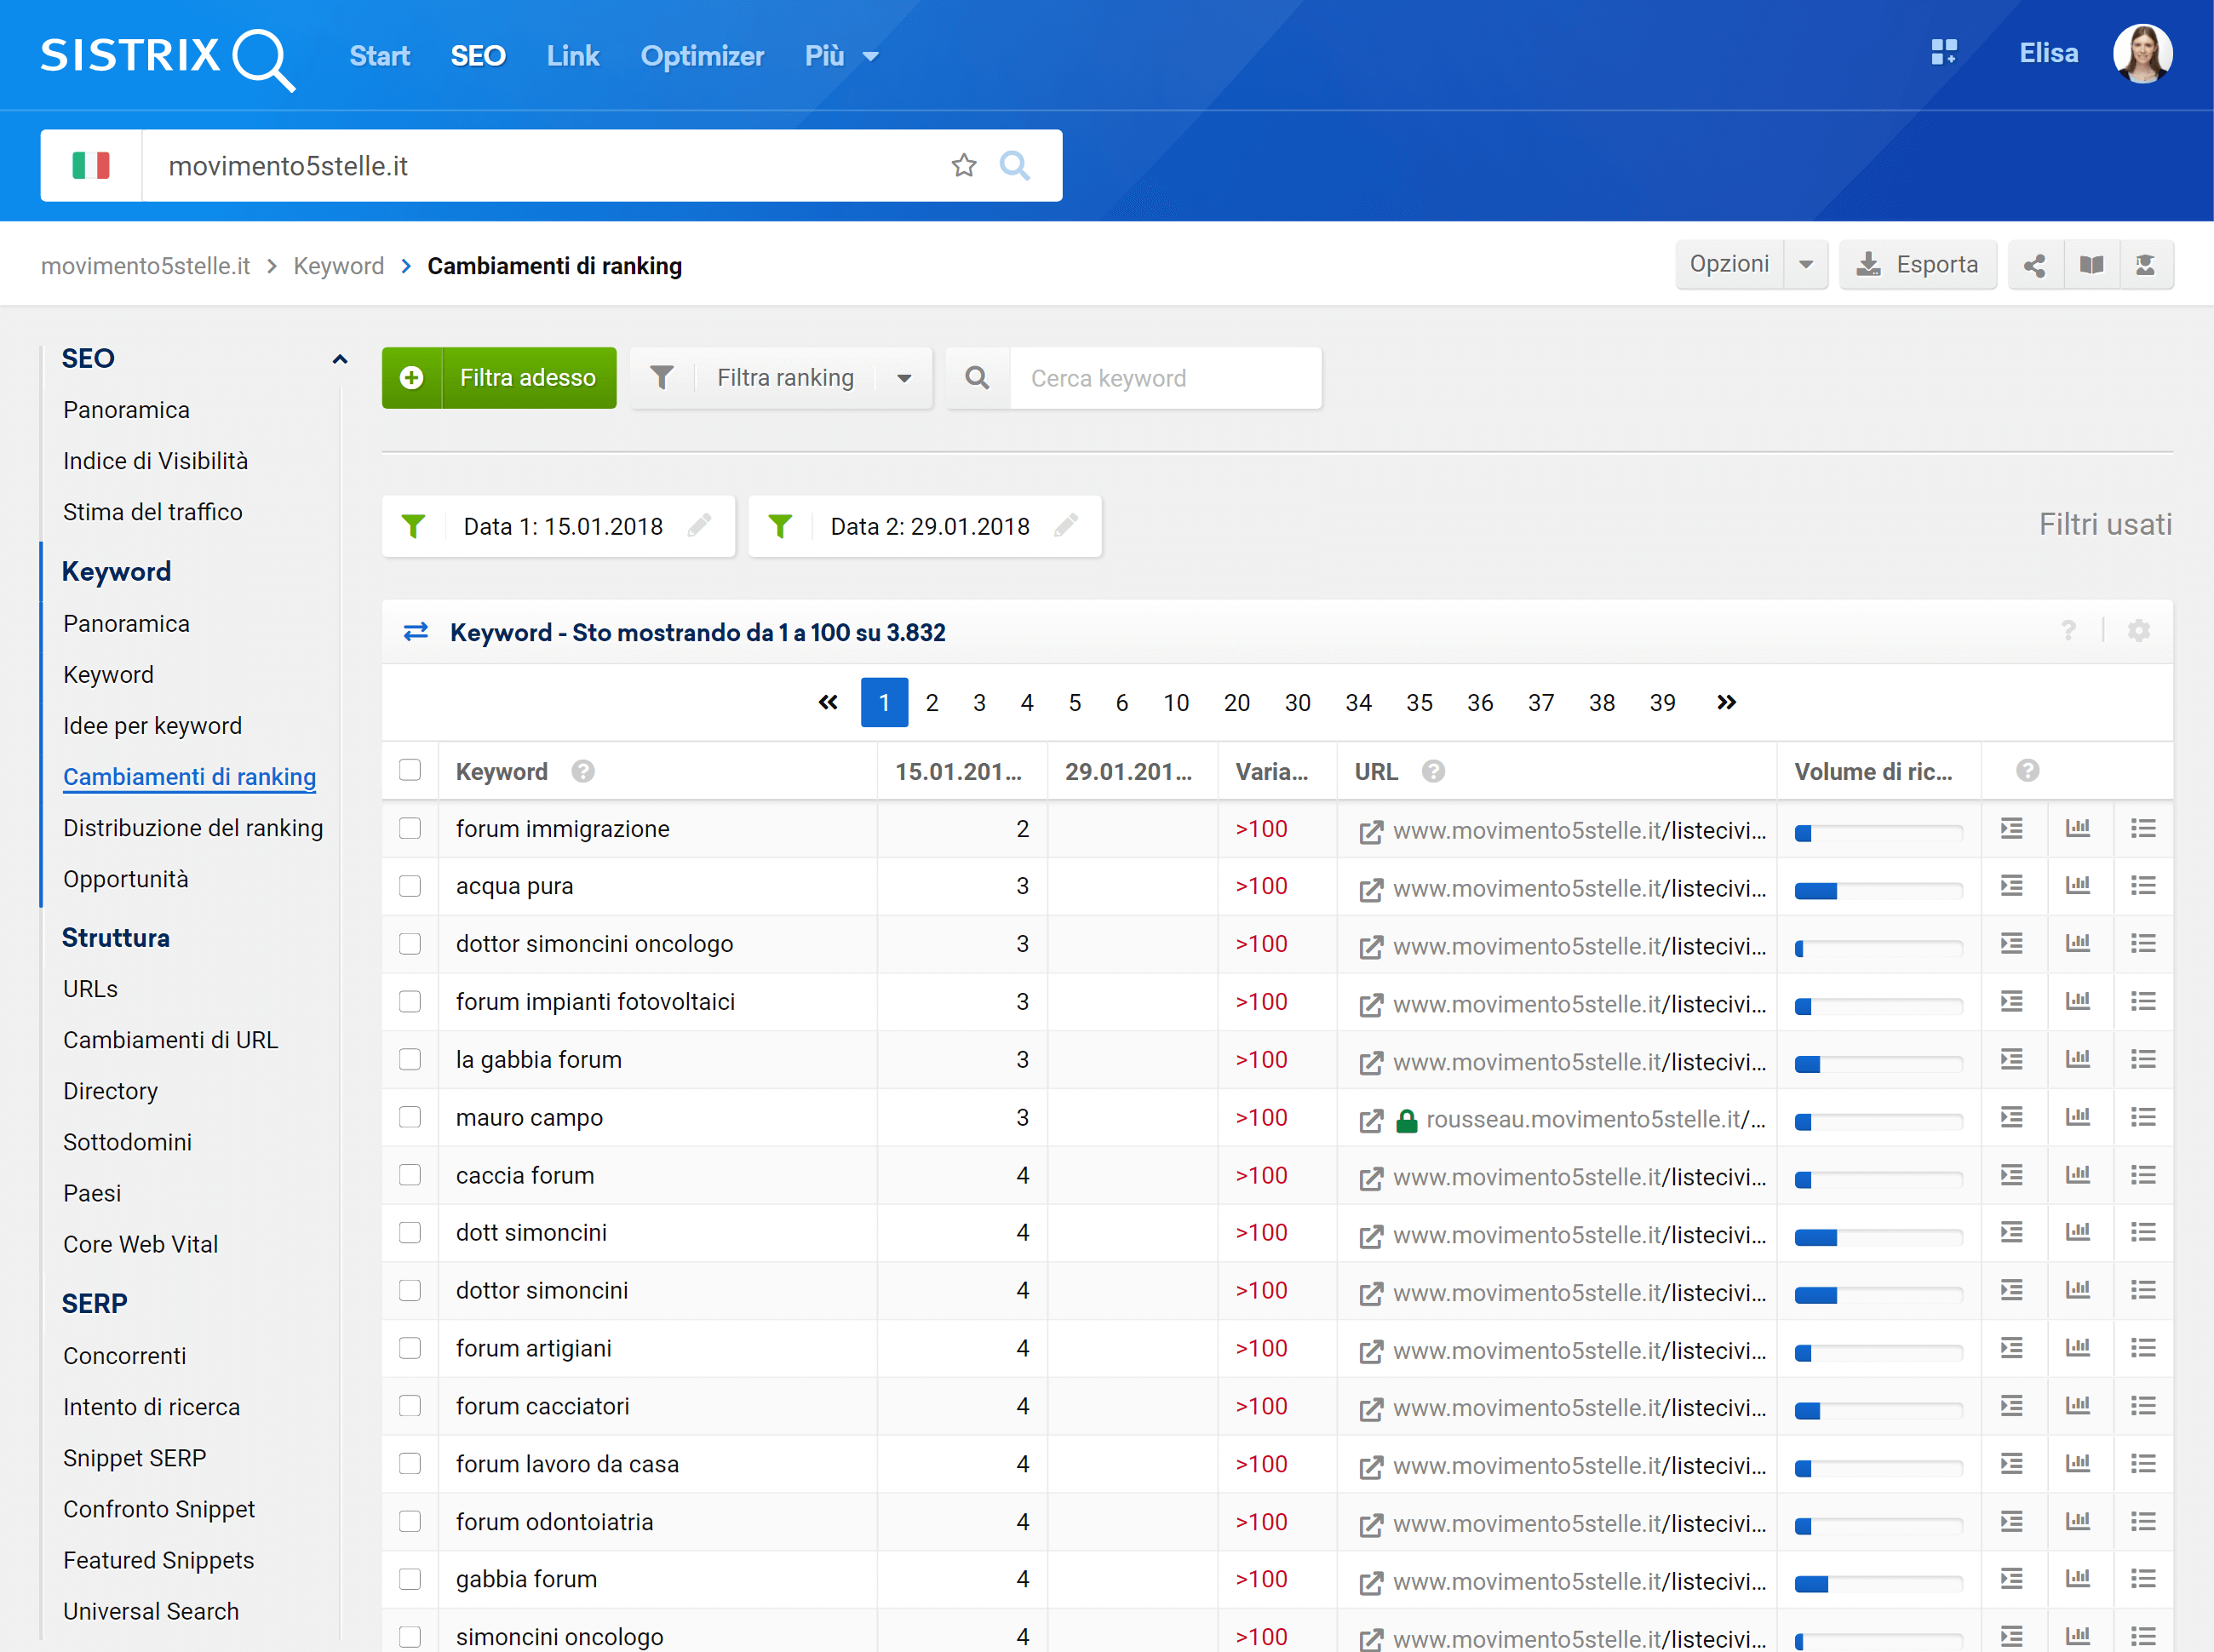Check the caccia forum row checkbox
This screenshot has height=1652, width=2214.
(x=410, y=1175)
